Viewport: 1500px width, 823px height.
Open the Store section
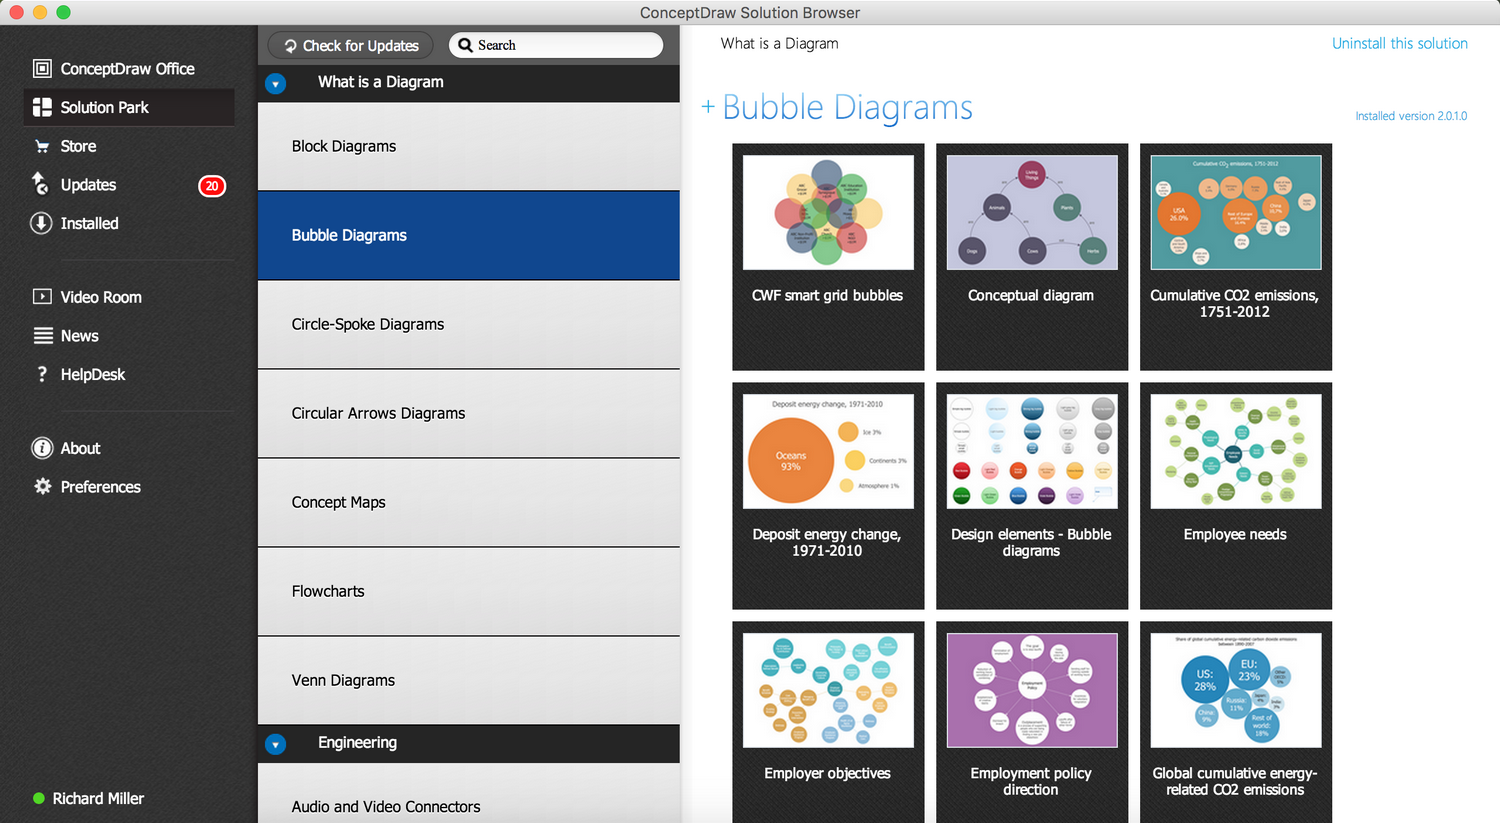click(x=77, y=146)
